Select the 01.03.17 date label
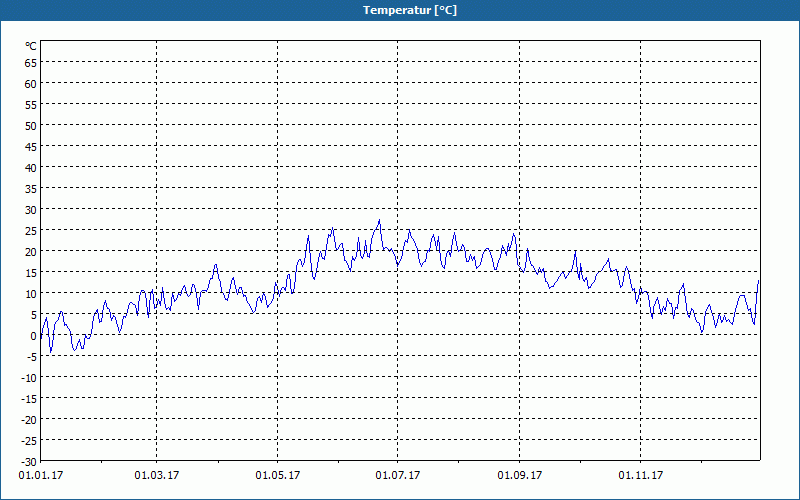The width and height of the screenshot is (800, 500). 157,475
